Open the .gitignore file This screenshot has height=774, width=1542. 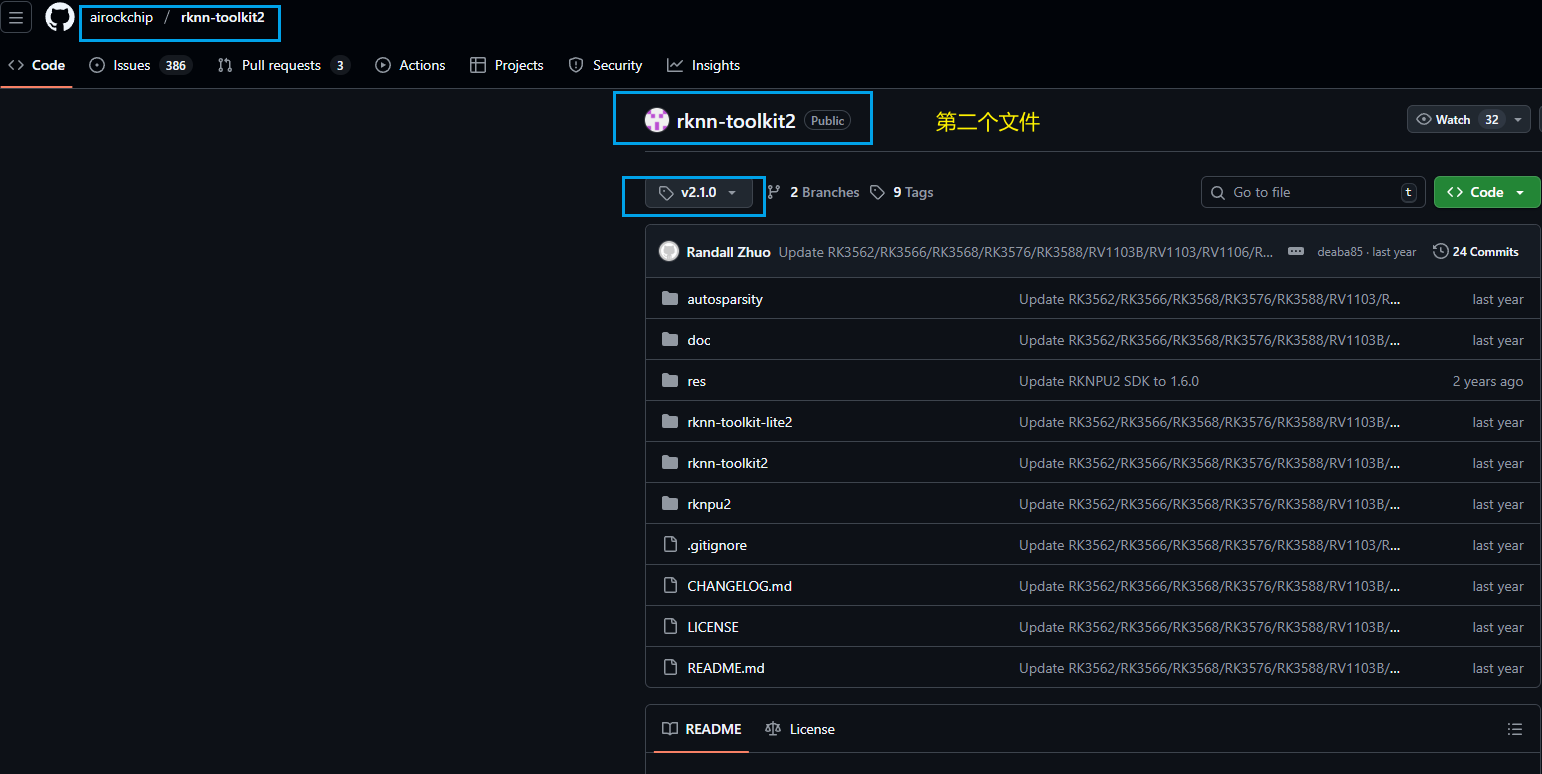(717, 545)
